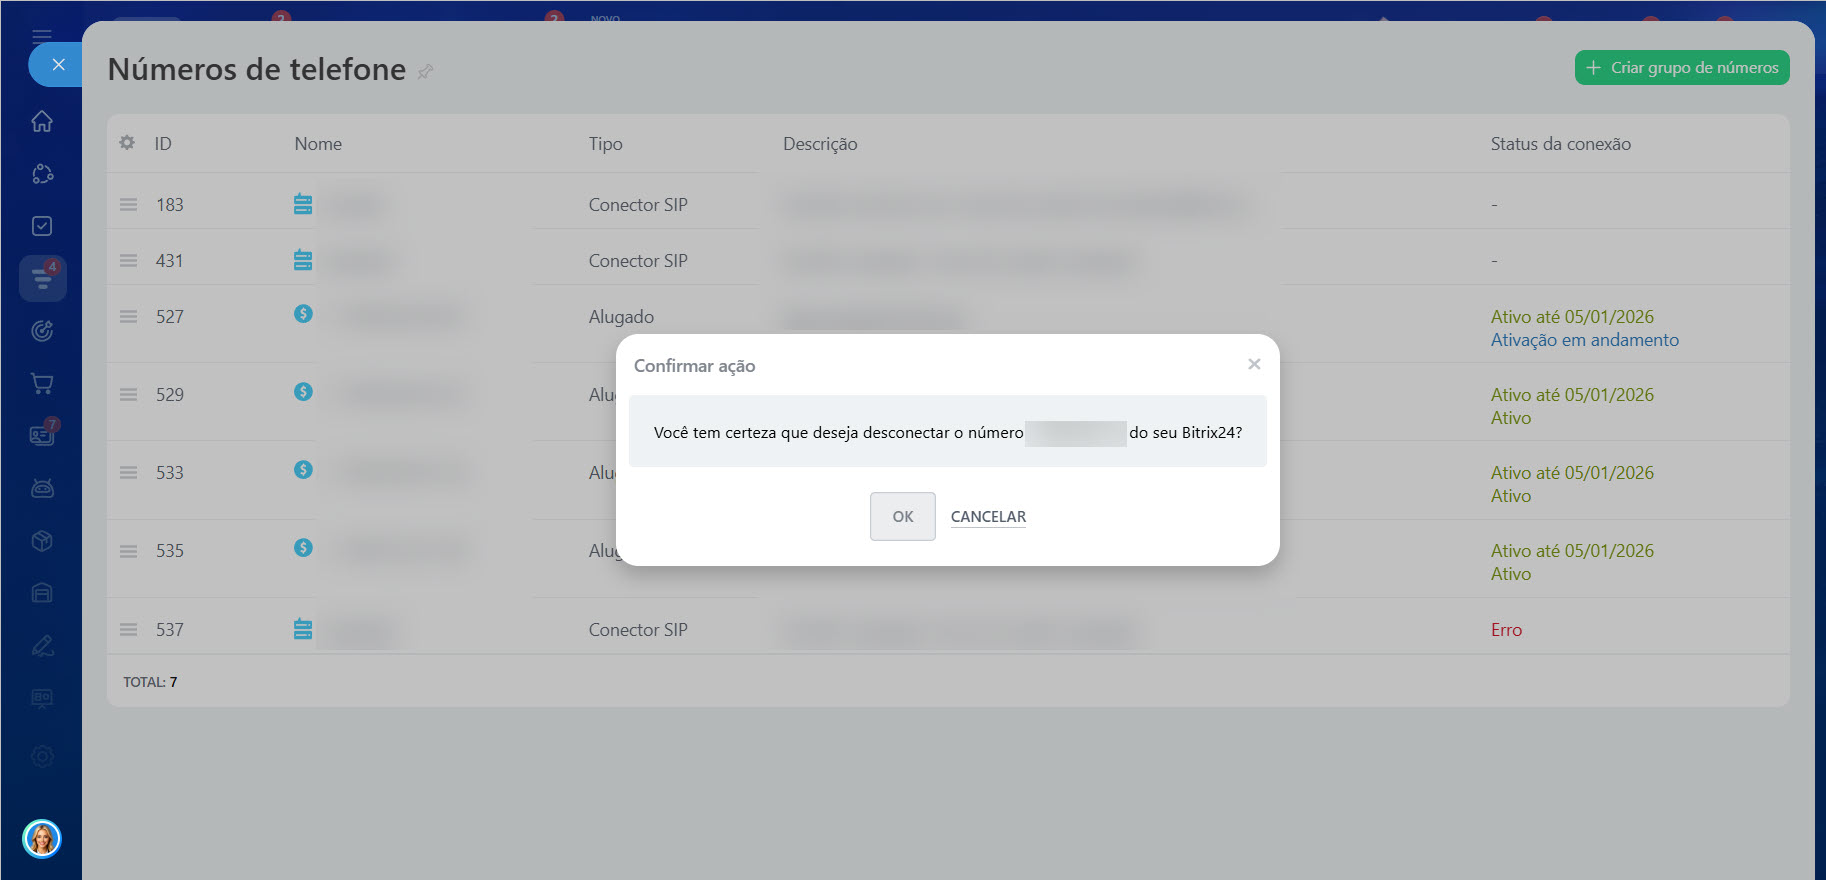Click the Tipo column header

click(x=605, y=144)
